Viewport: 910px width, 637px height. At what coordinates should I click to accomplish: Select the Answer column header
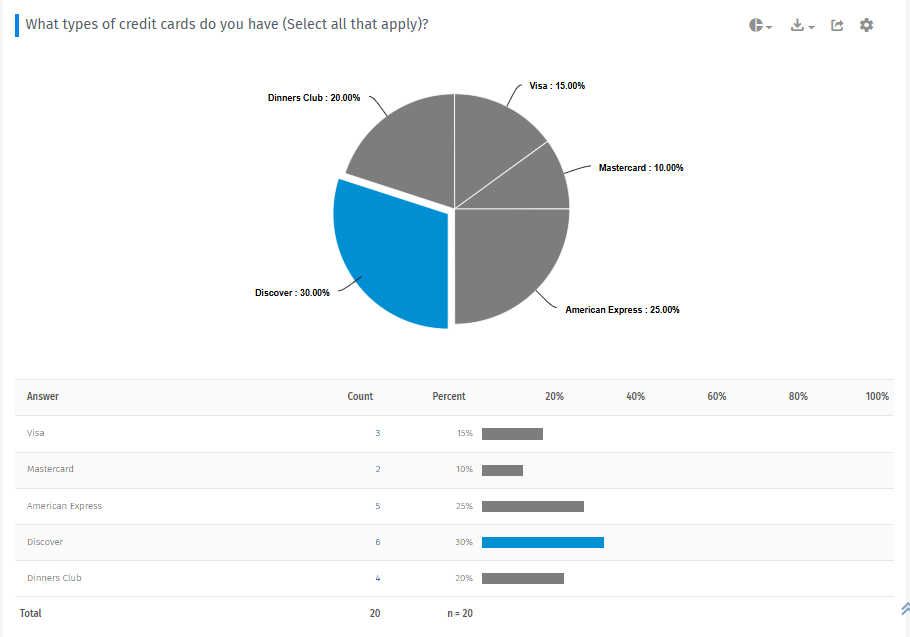pyautogui.click(x=42, y=396)
